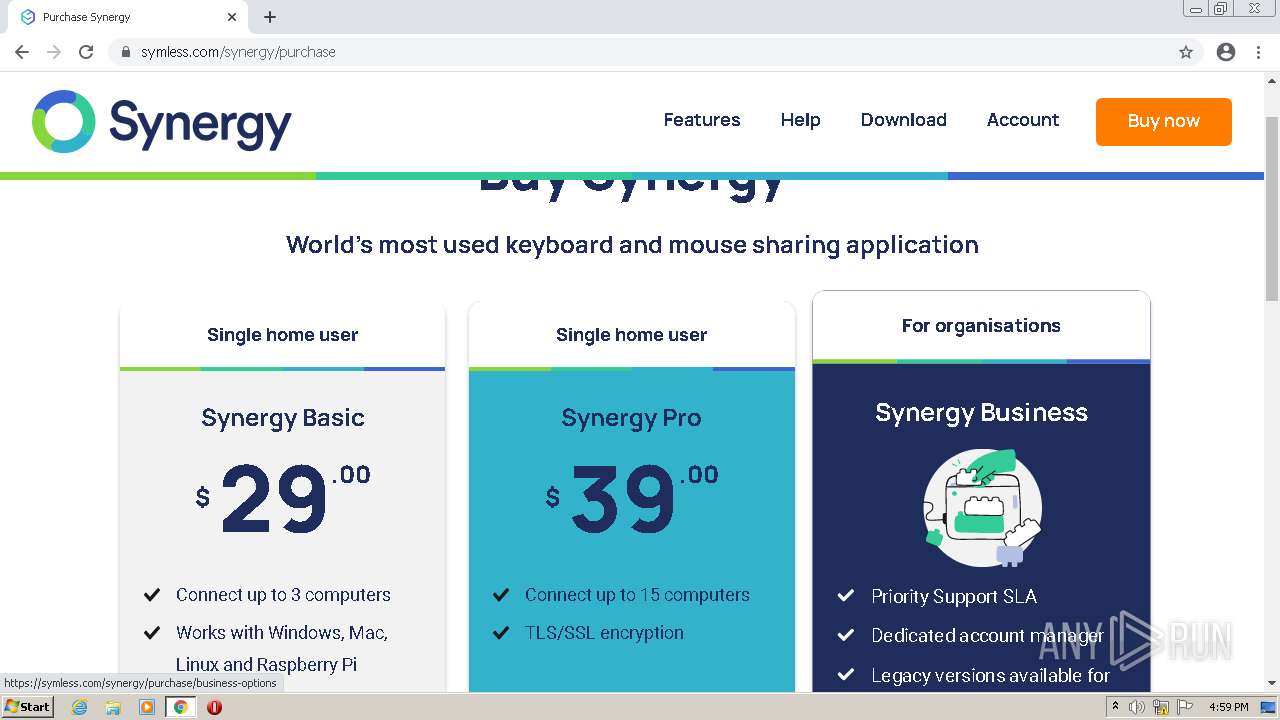
Task: Click the $29.00 price
Action: click(x=283, y=498)
